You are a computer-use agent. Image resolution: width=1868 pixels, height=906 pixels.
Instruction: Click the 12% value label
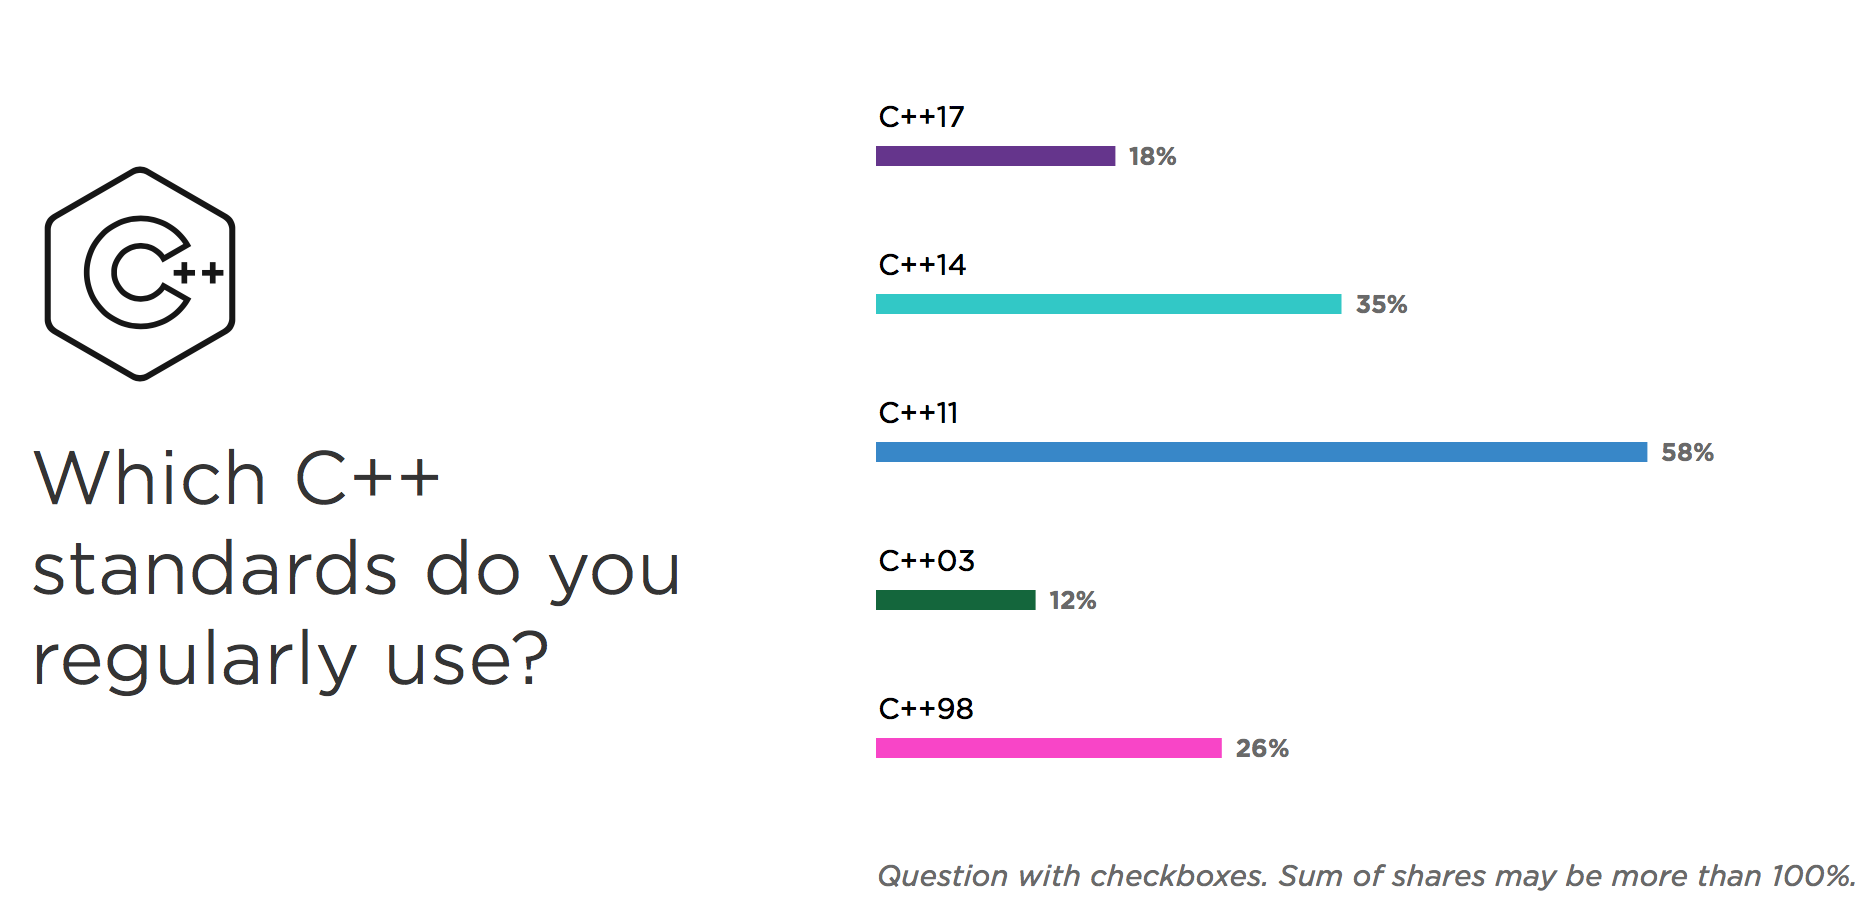point(1072,601)
